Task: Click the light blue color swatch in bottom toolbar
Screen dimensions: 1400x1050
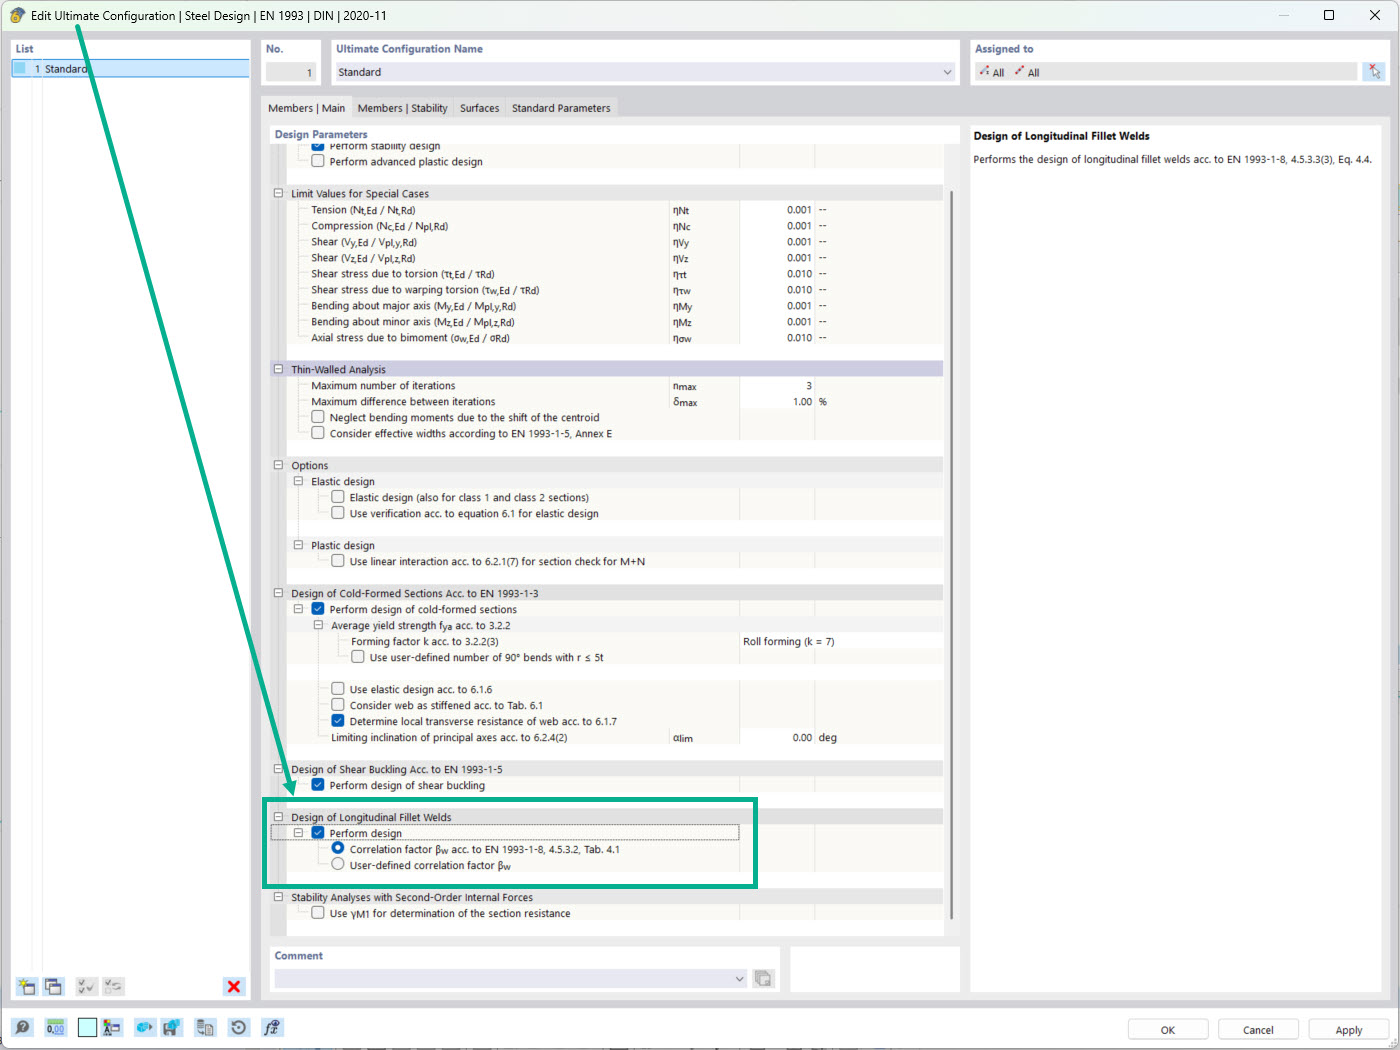Action: coord(87,1027)
